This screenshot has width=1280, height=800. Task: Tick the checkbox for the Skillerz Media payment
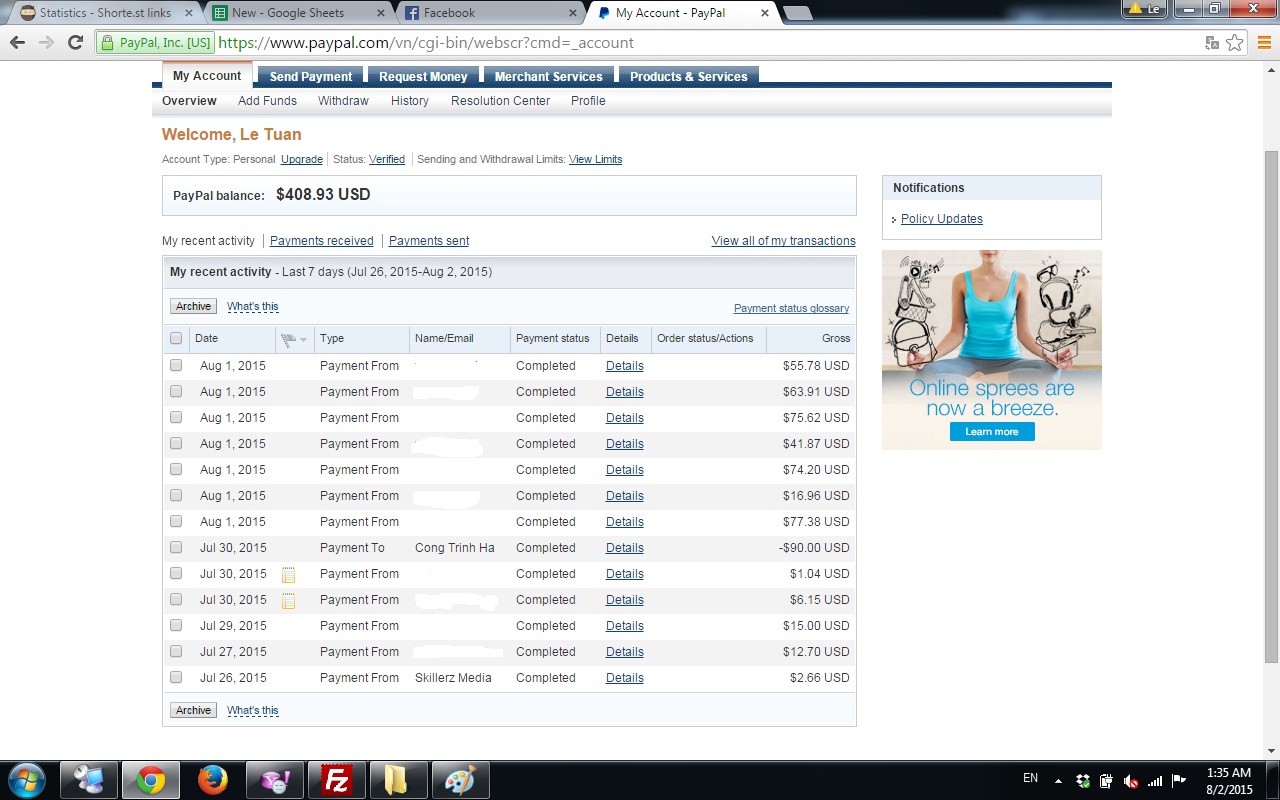(176, 677)
